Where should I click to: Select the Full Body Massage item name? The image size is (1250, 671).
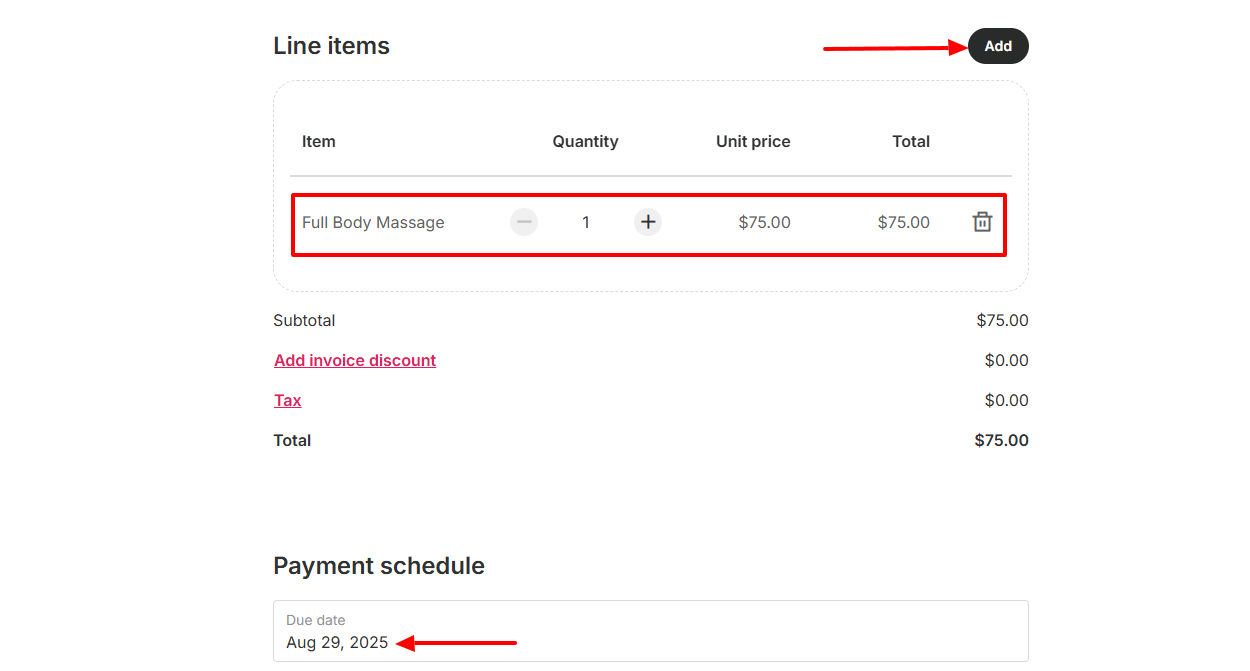tap(373, 222)
